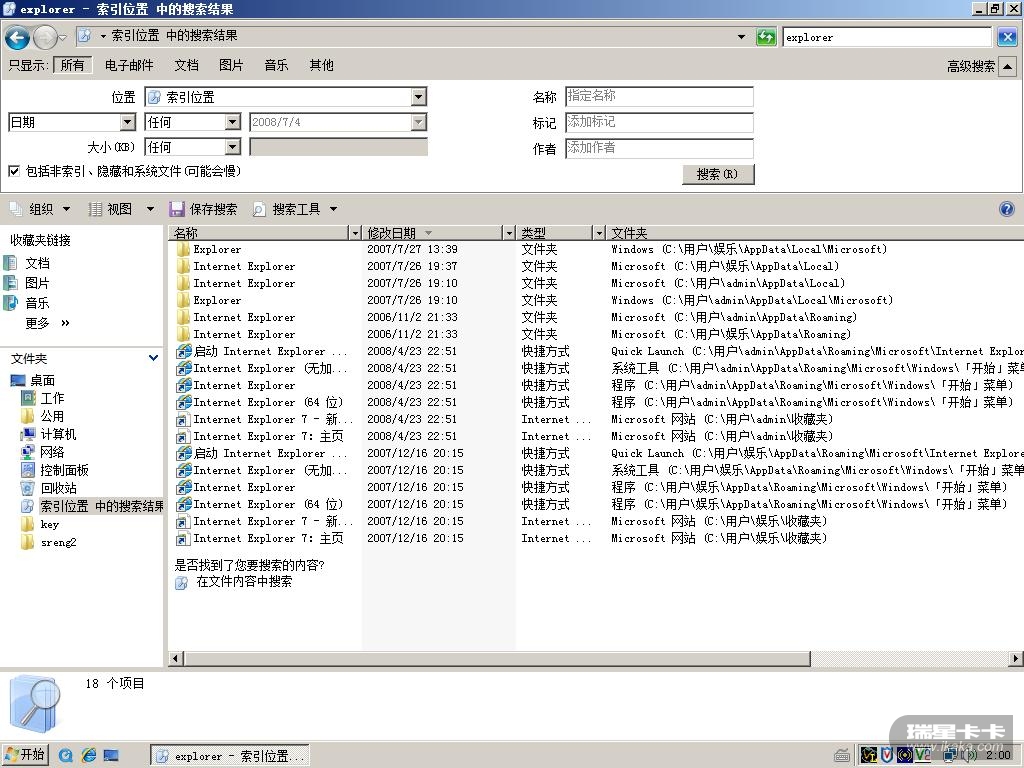1024x768 pixels.
Task: Filter results to 电子邮件
Action: click(129, 65)
